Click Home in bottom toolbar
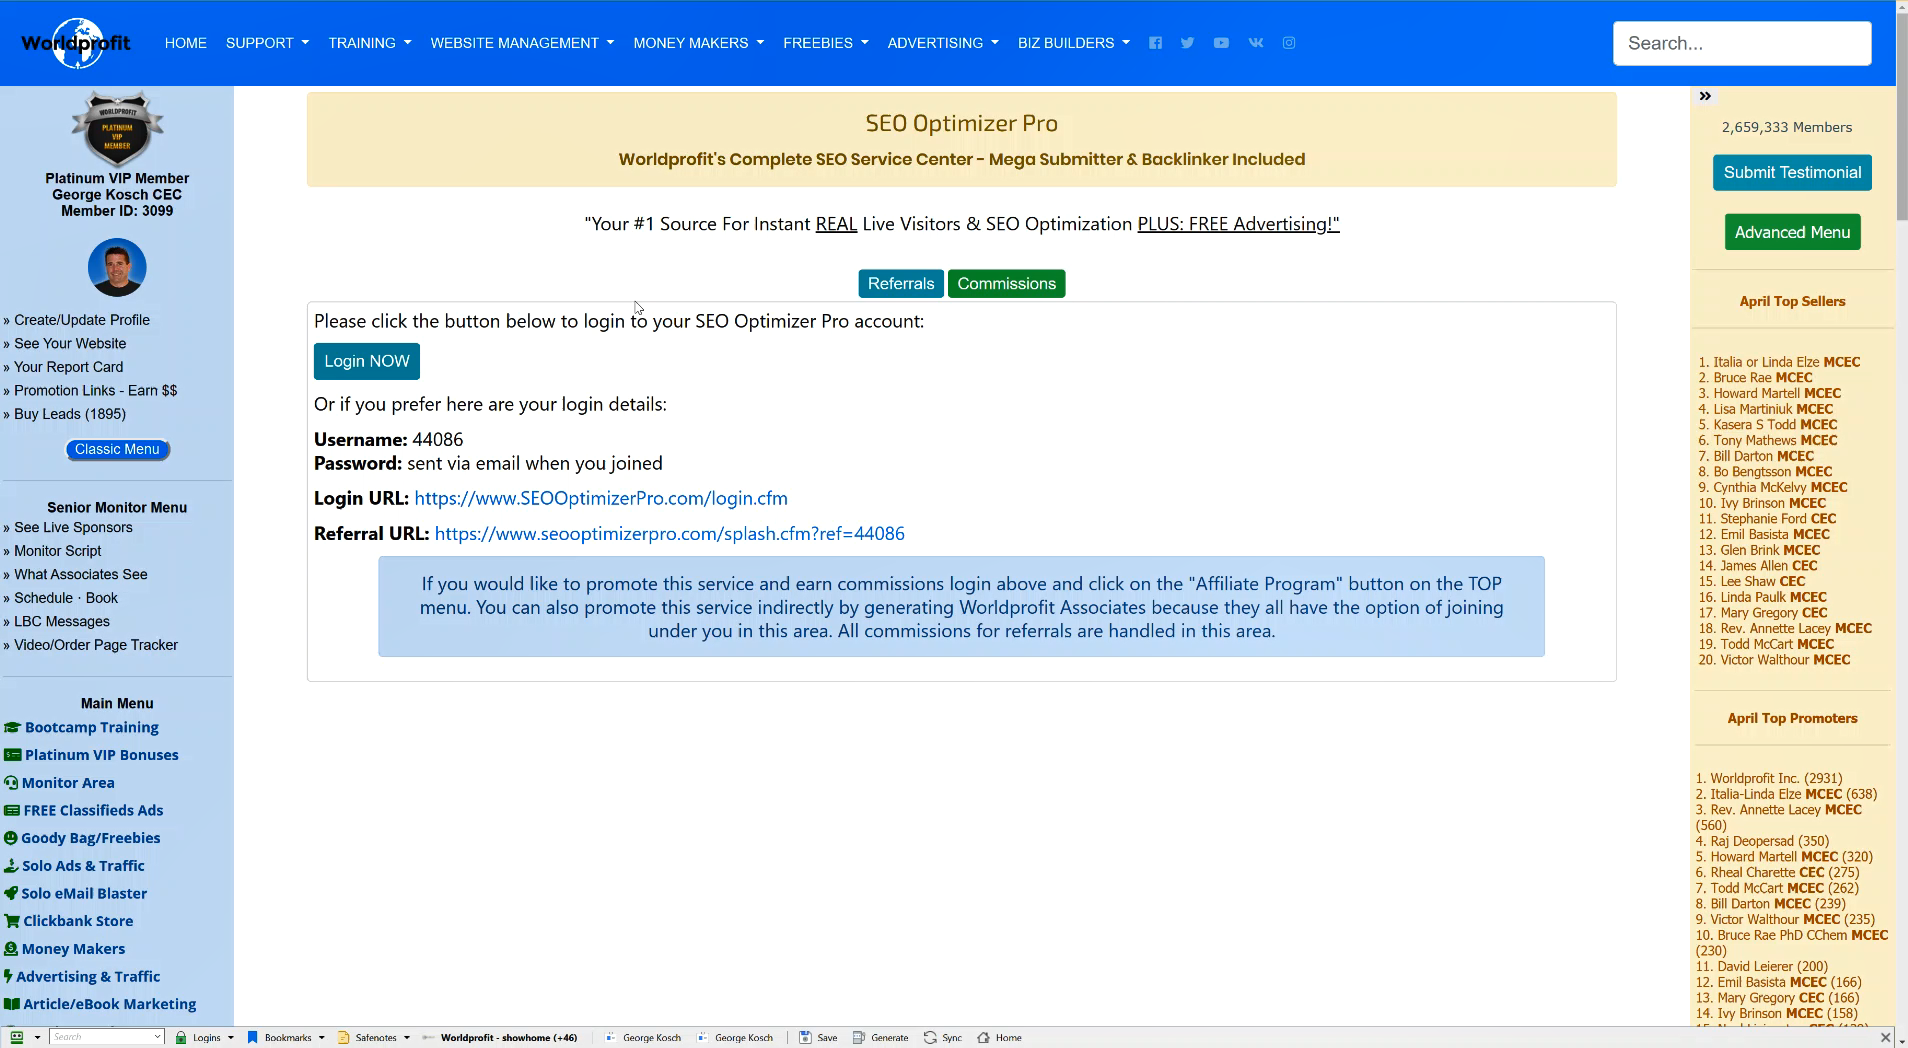Image resolution: width=1908 pixels, height=1048 pixels. pos(1000,1037)
